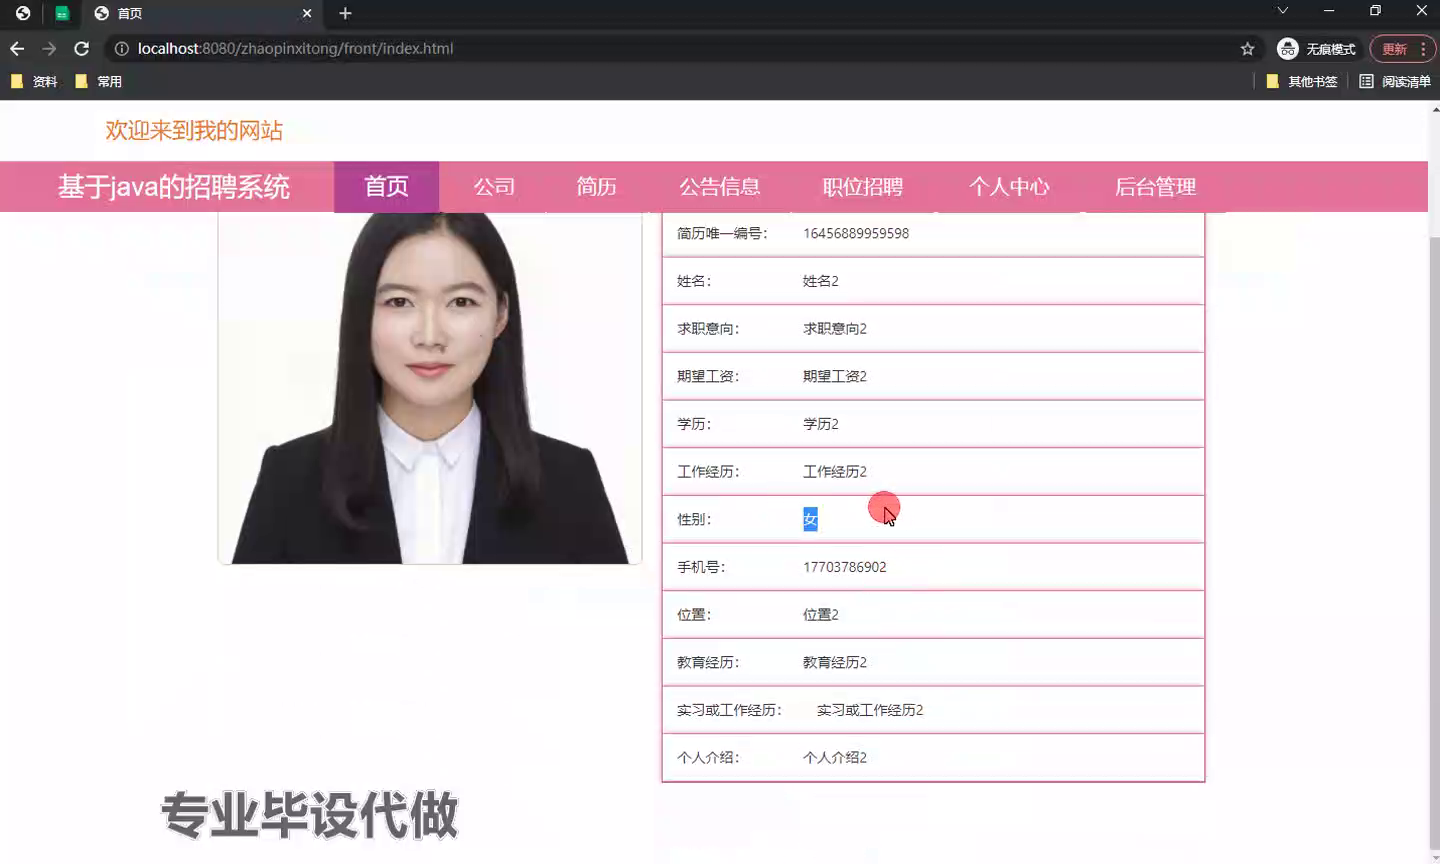1440x864 pixels.
Task: Click the 姓名2 value
Action: [821, 281]
